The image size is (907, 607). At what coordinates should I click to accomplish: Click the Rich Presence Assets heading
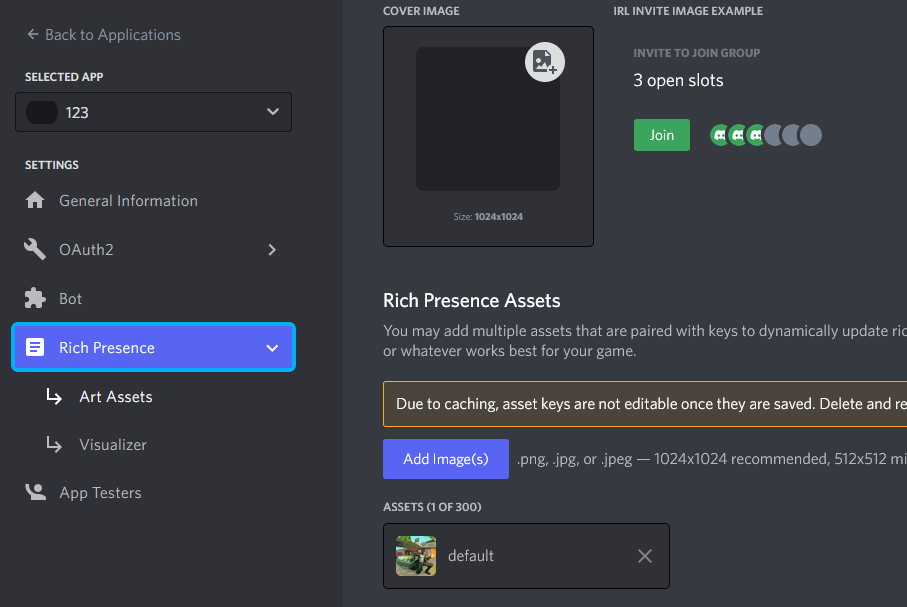click(471, 300)
